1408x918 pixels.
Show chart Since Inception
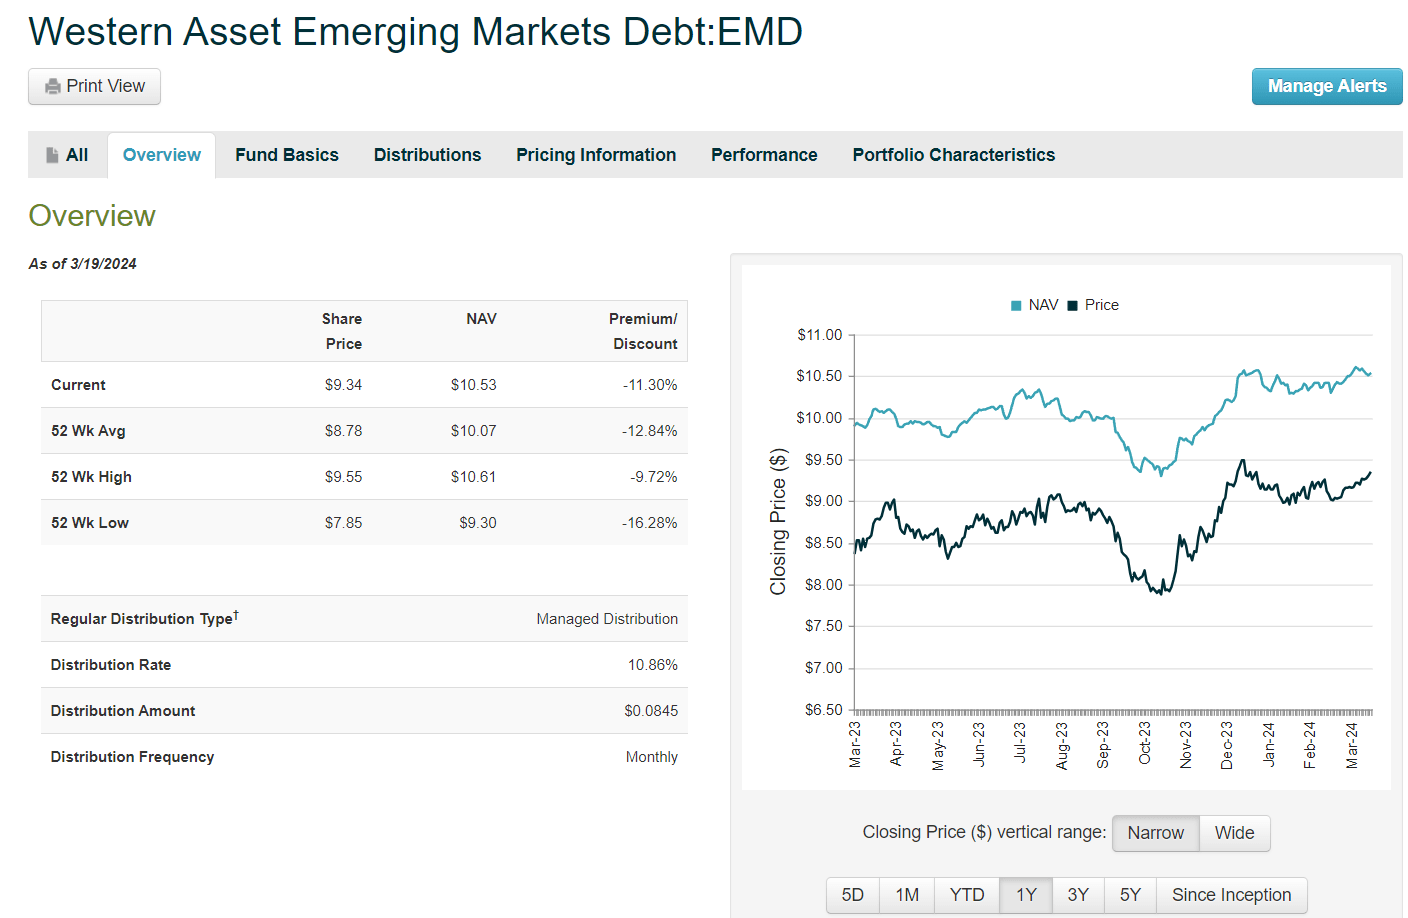(1231, 895)
